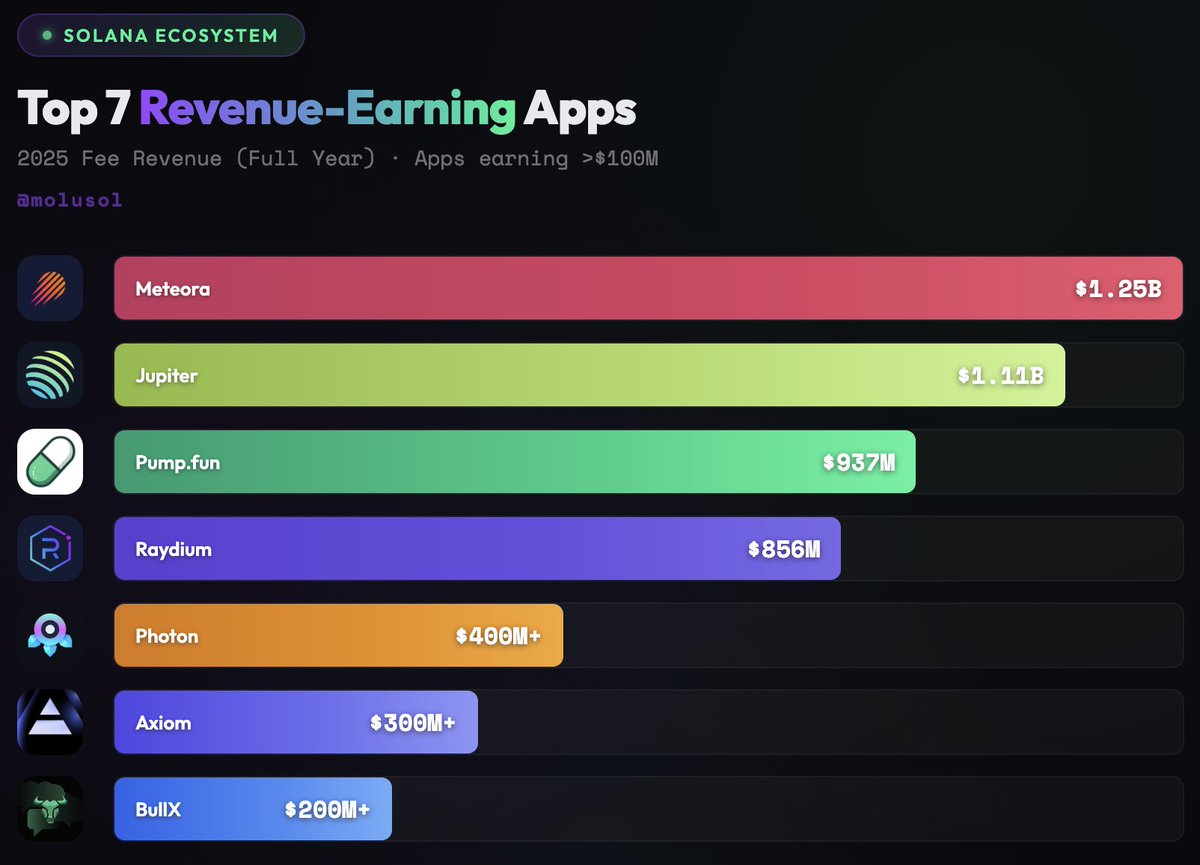1200x865 pixels.
Task: Click the 2025 Fee Revenue subtitle
Action: [x=338, y=159]
